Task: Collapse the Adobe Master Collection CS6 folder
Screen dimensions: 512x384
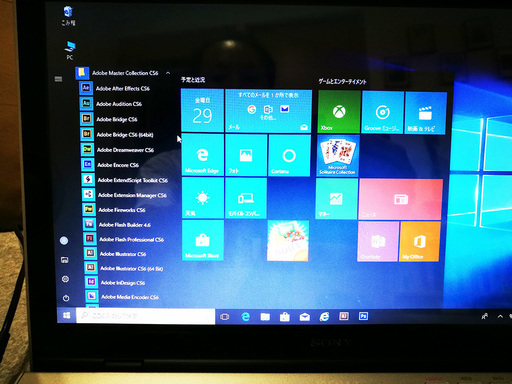Action: (168, 73)
